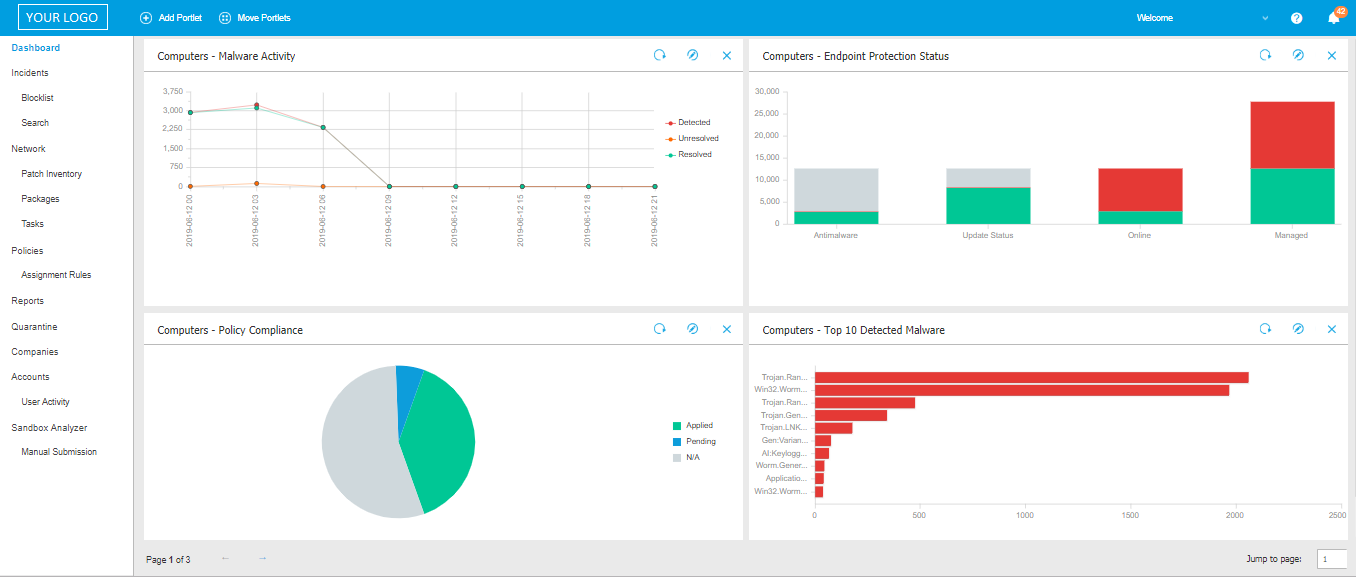Click the Jump to page input field
1356x578 pixels.
(x=1331, y=559)
